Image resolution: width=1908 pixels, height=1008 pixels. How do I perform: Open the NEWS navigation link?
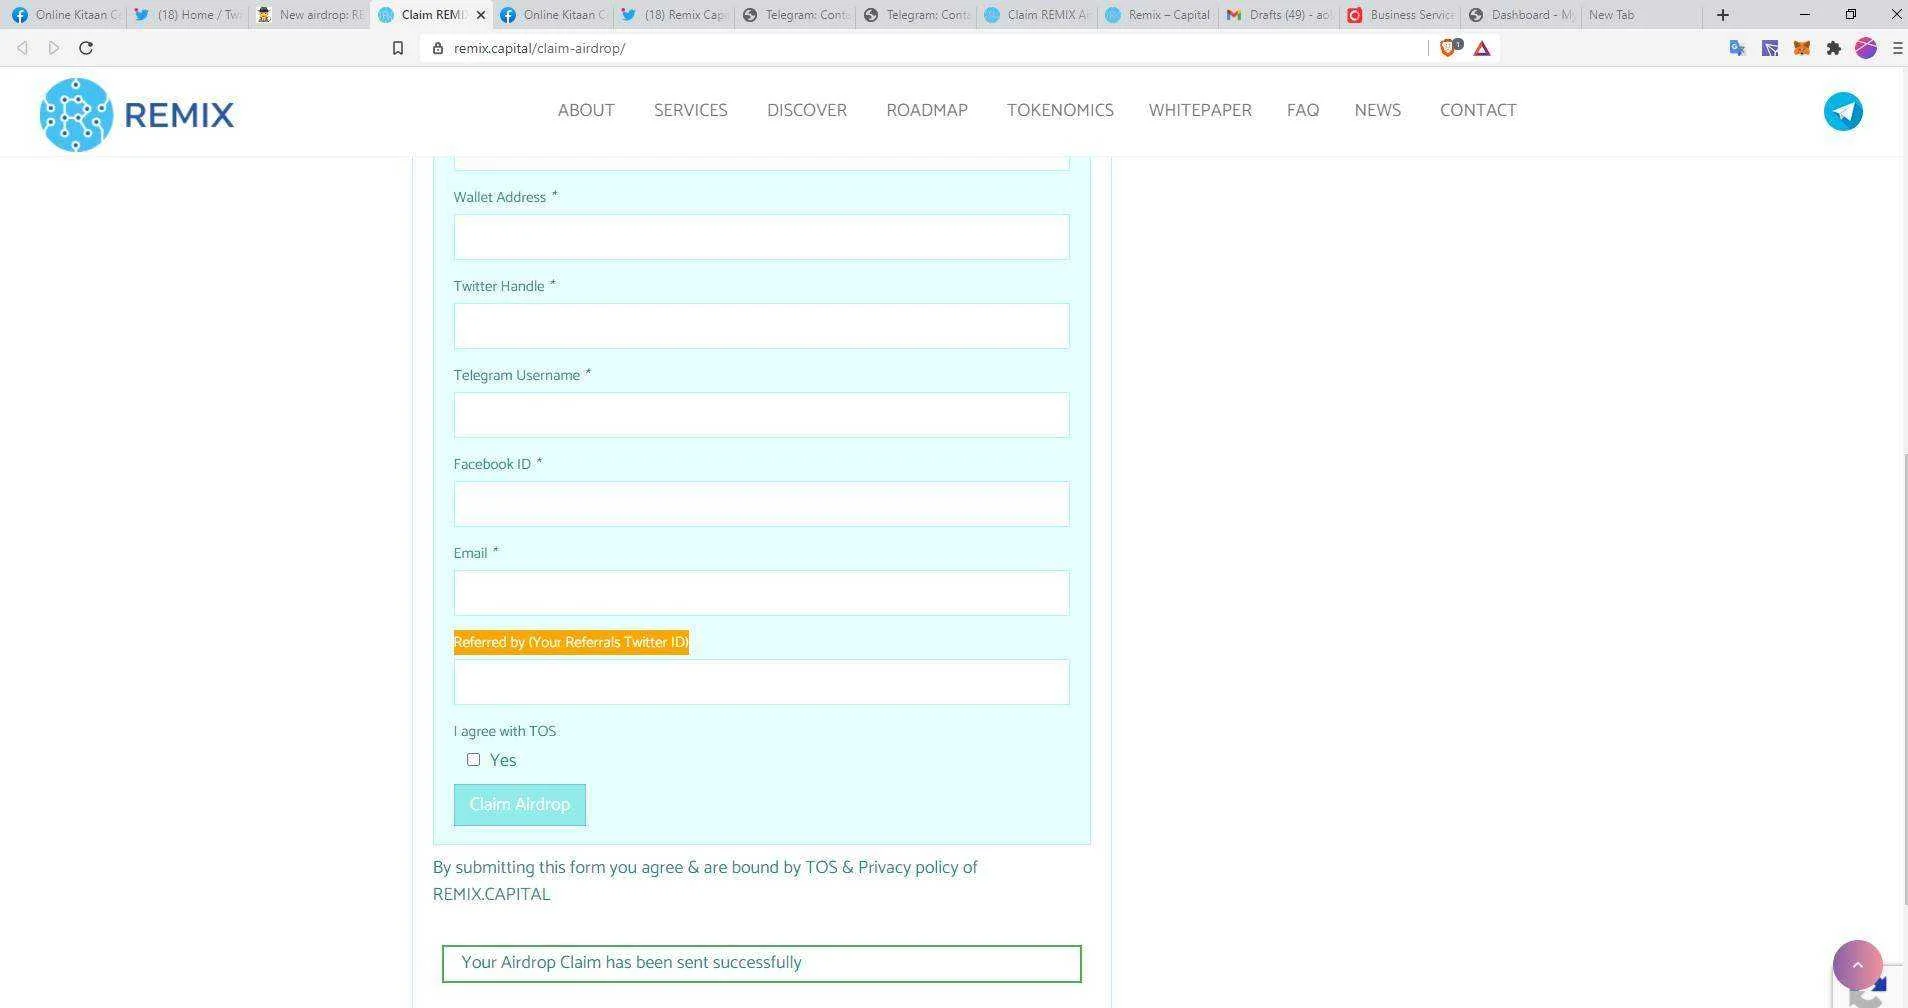[x=1377, y=111]
